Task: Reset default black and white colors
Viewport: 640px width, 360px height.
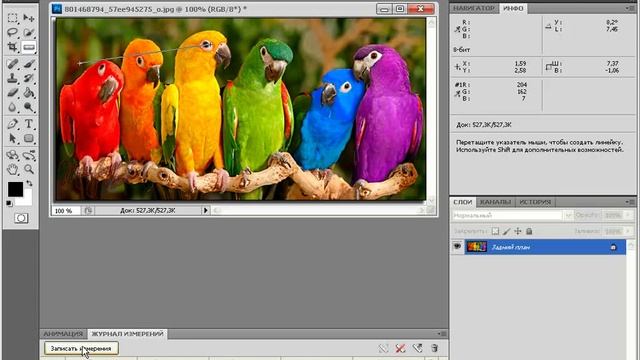Action: (x=9, y=203)
